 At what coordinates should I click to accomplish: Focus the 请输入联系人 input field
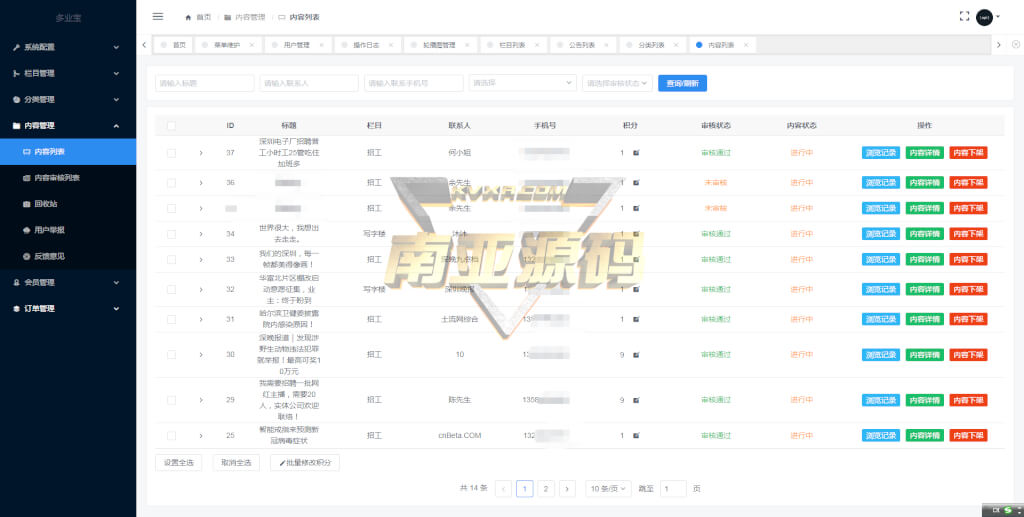point(309,83)
